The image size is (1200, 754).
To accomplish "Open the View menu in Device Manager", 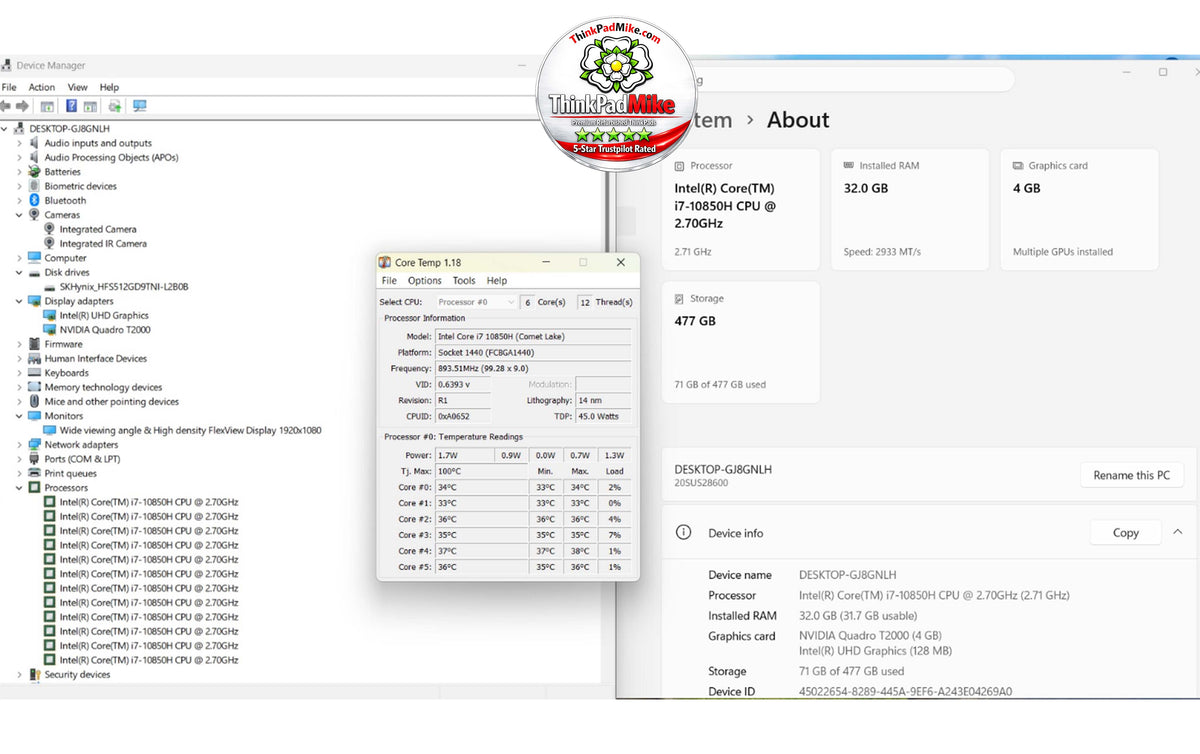I will click(78, 88).
